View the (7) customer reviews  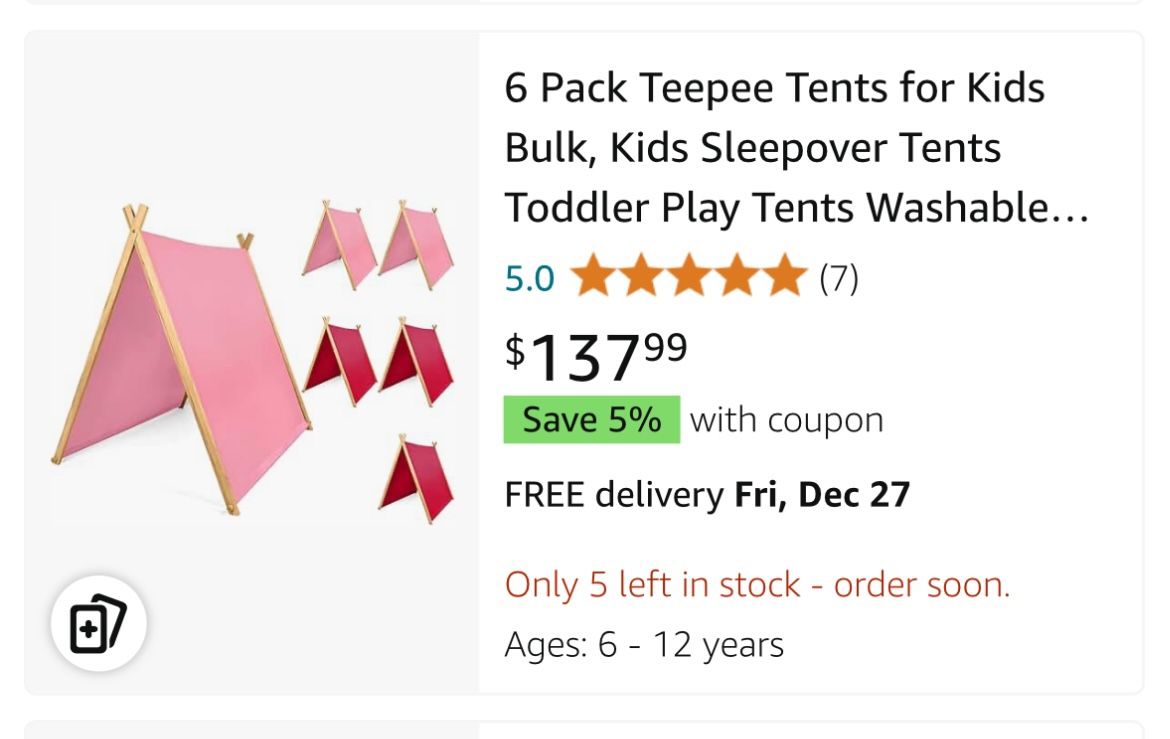coord(838,278)
